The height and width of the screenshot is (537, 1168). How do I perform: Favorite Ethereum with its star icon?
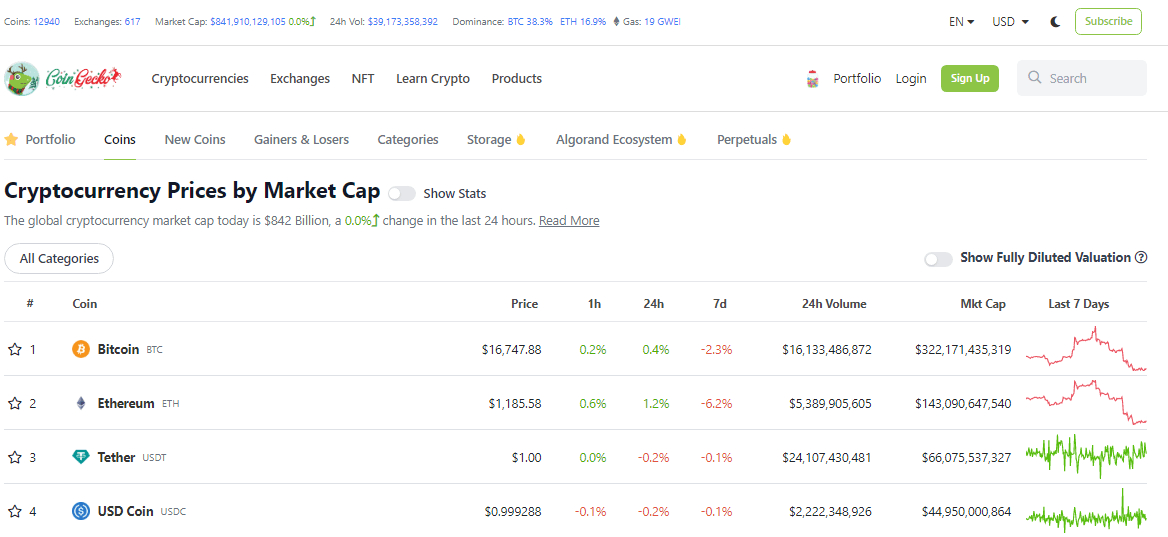click(14, 404)
